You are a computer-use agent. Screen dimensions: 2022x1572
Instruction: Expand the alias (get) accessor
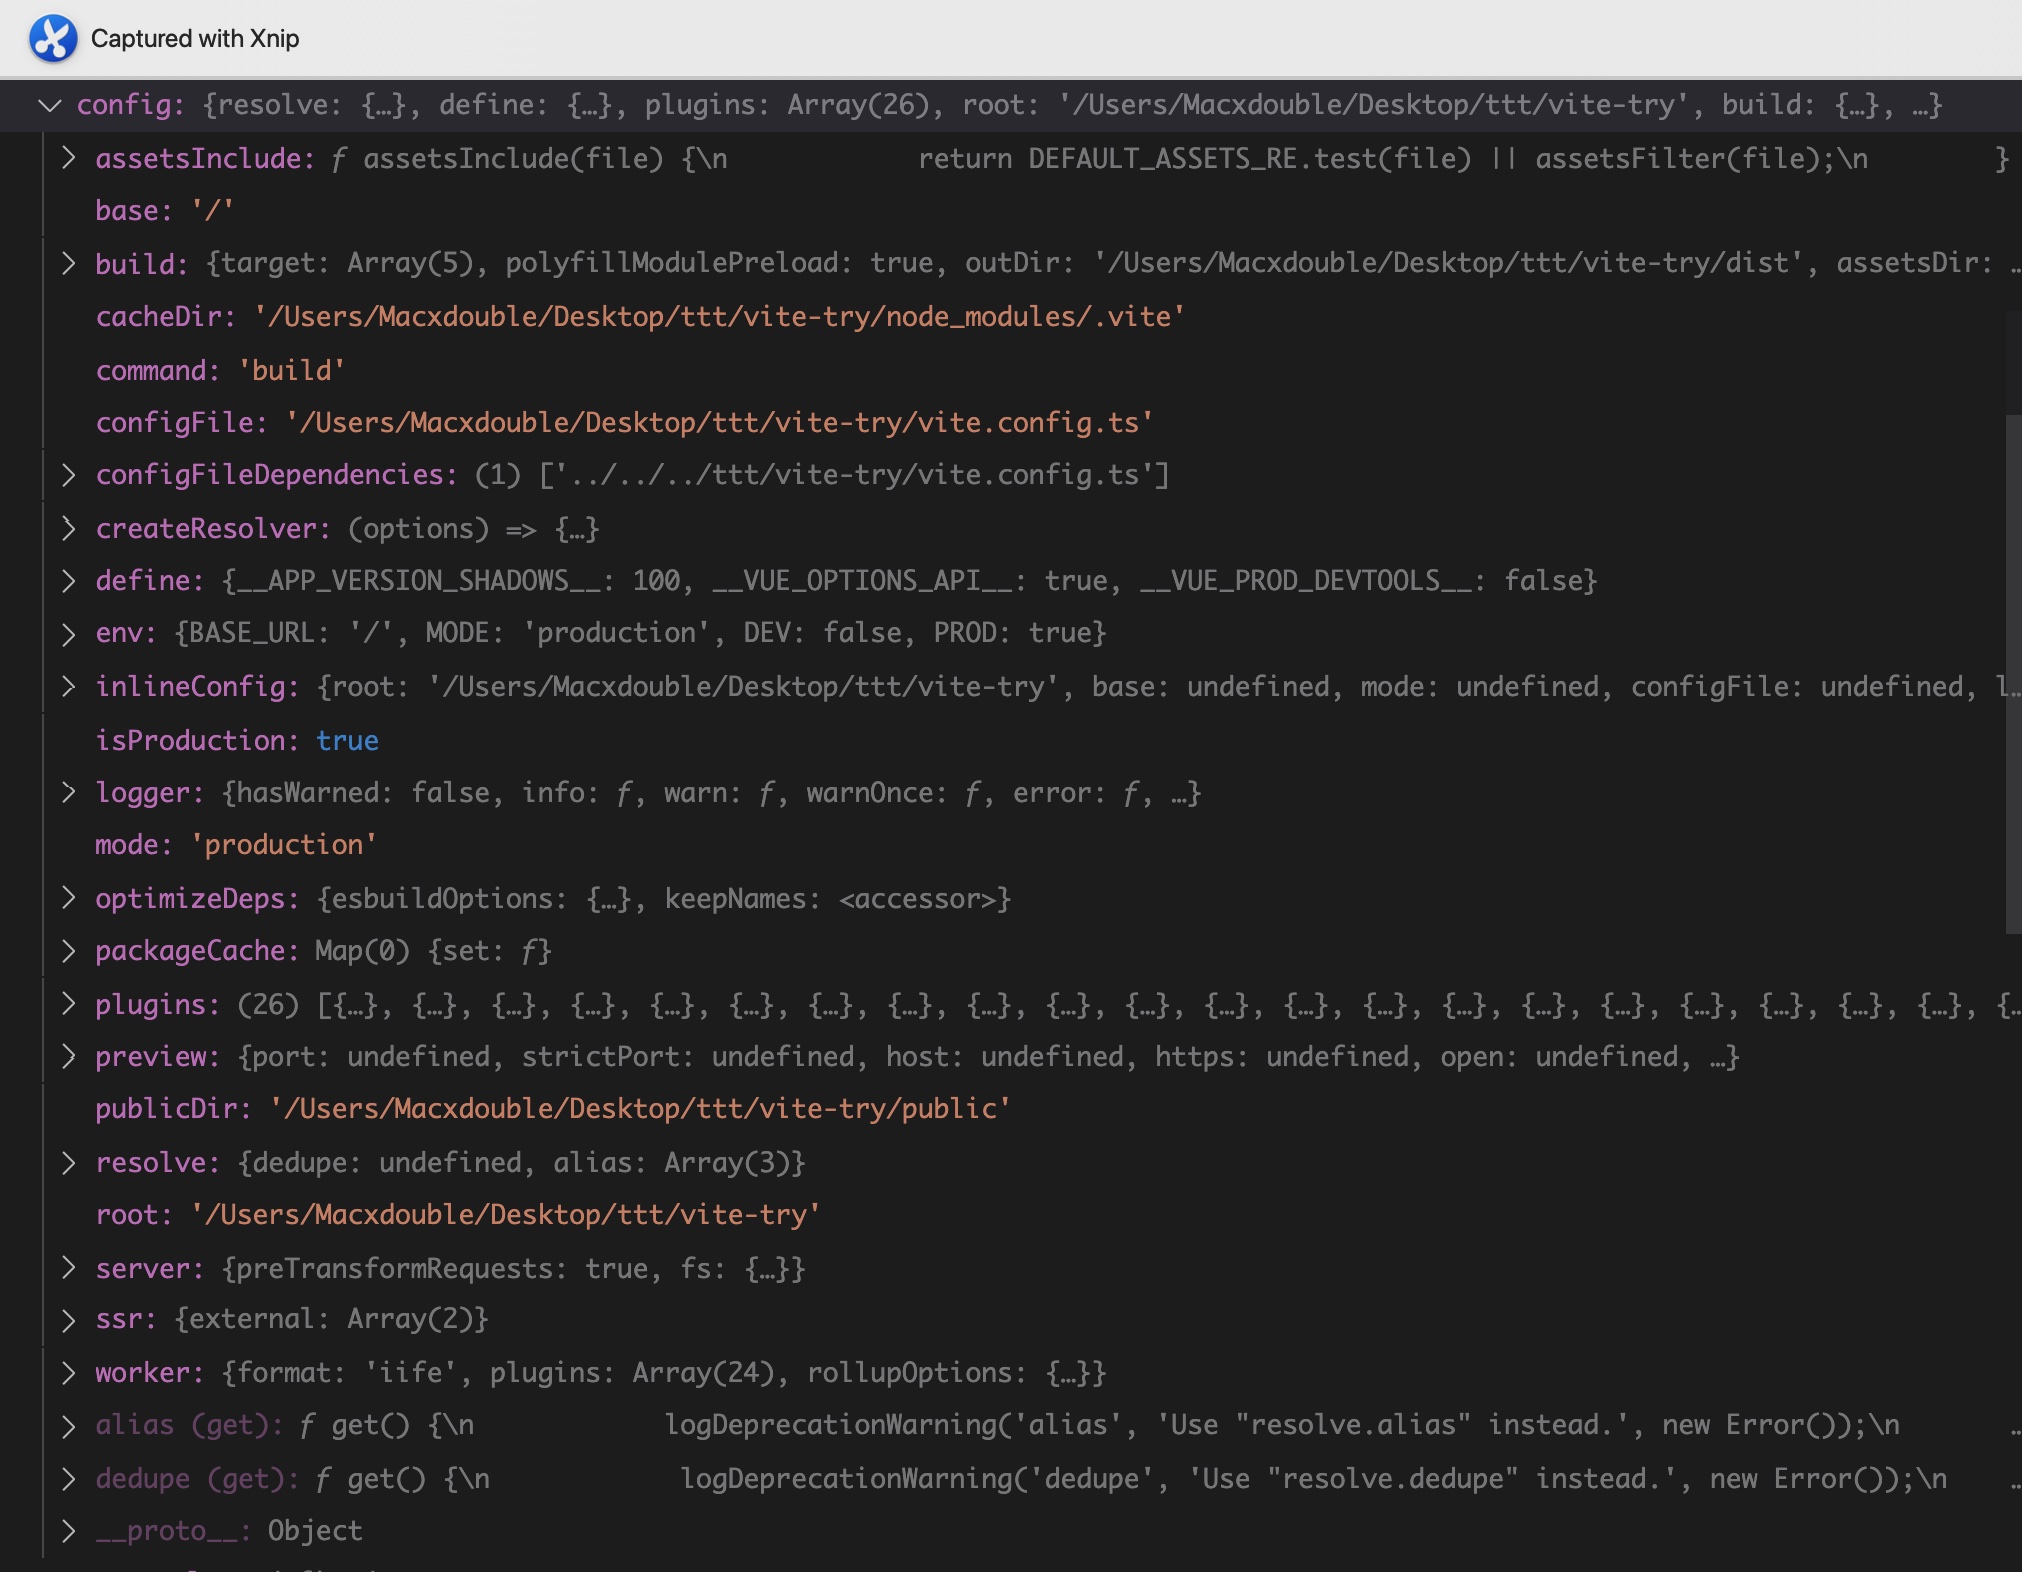click(x=68, y=1426)
